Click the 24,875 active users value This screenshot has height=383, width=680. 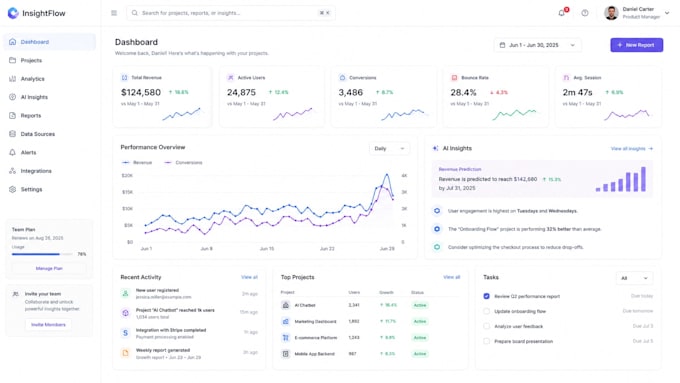pyautogui.click(x=242, y=92)
